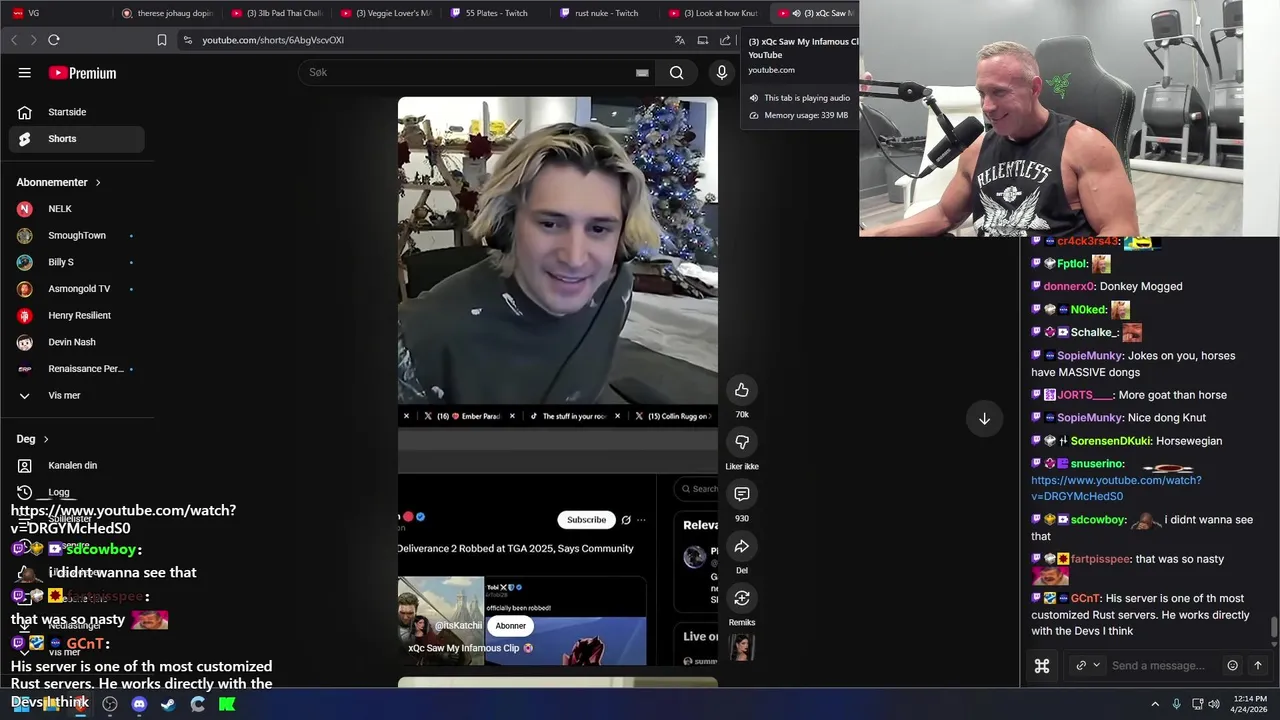The width and height of the screenshot is (1280, 720).
Task: Open Billy S channel in subscriptions
Action: click(76, 262)
